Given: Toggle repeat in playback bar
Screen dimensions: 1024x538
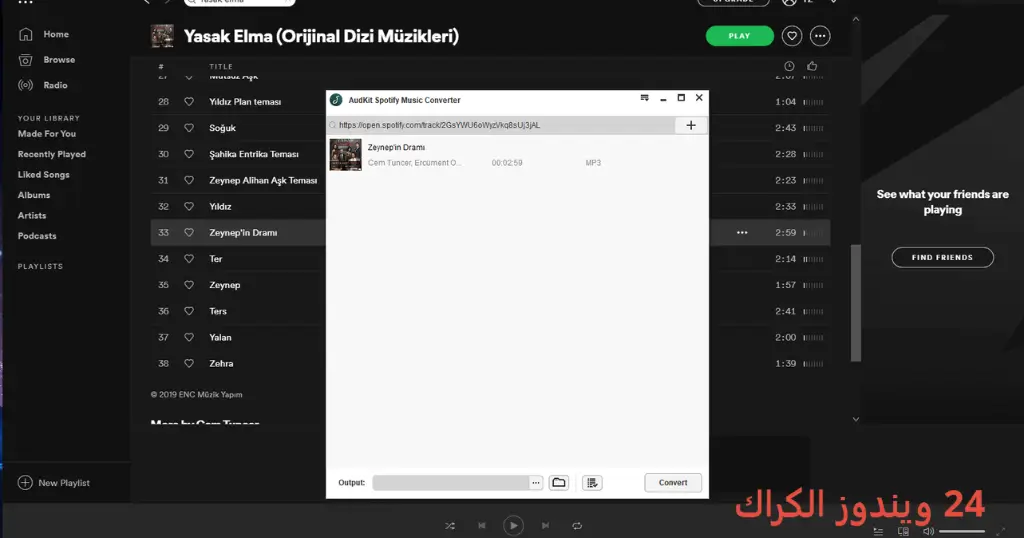Looking at the screenshot, I should click(577, 526).
